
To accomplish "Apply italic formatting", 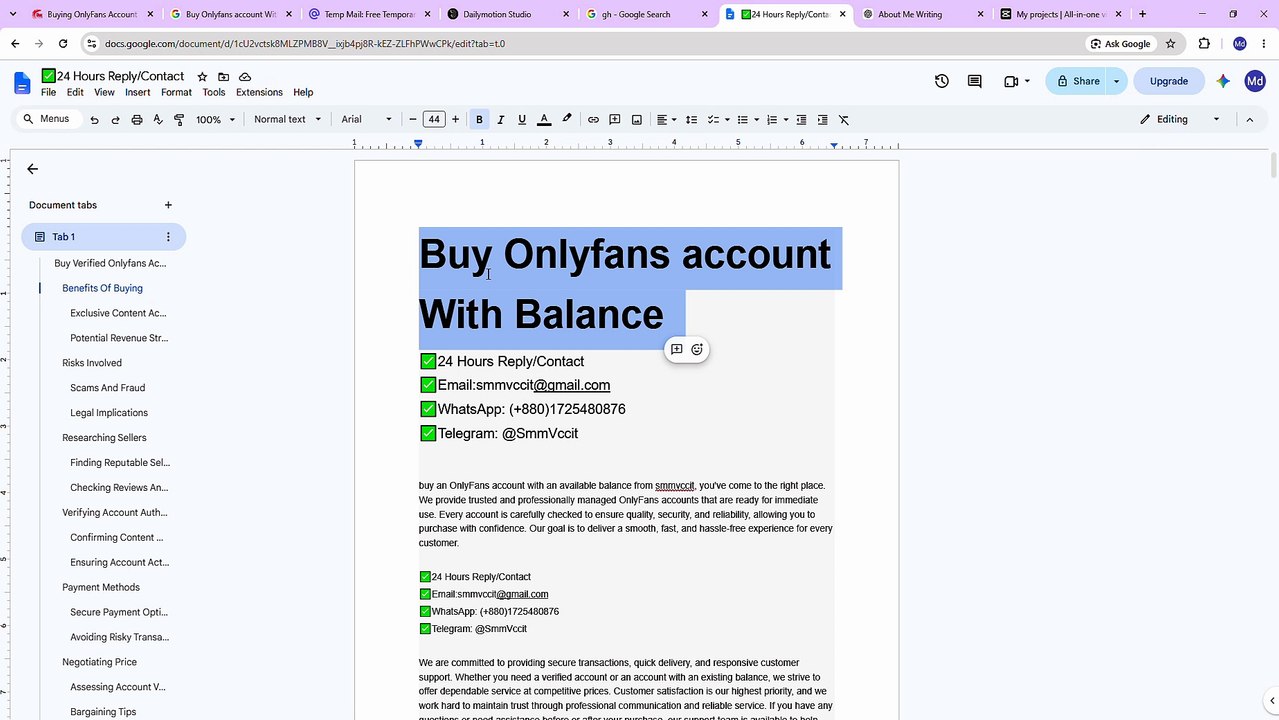I will [x=500, y=120].
